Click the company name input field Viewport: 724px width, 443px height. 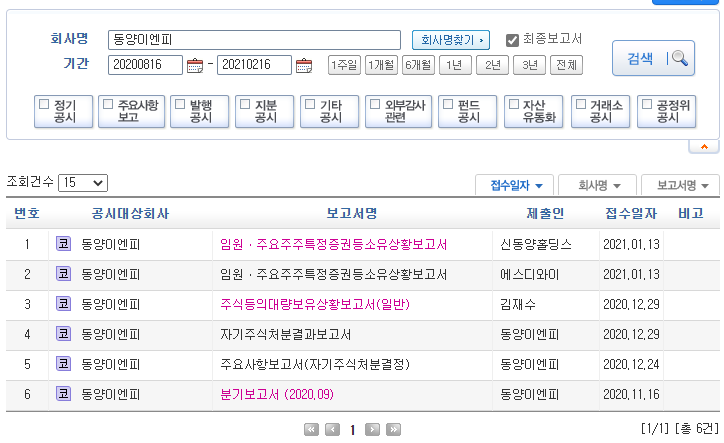point(254,40)
